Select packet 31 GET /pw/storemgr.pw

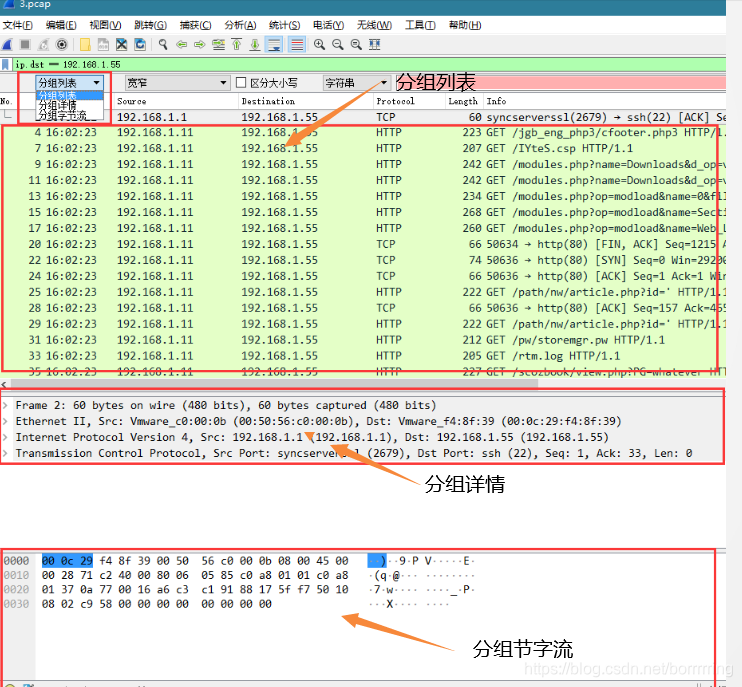363,340
